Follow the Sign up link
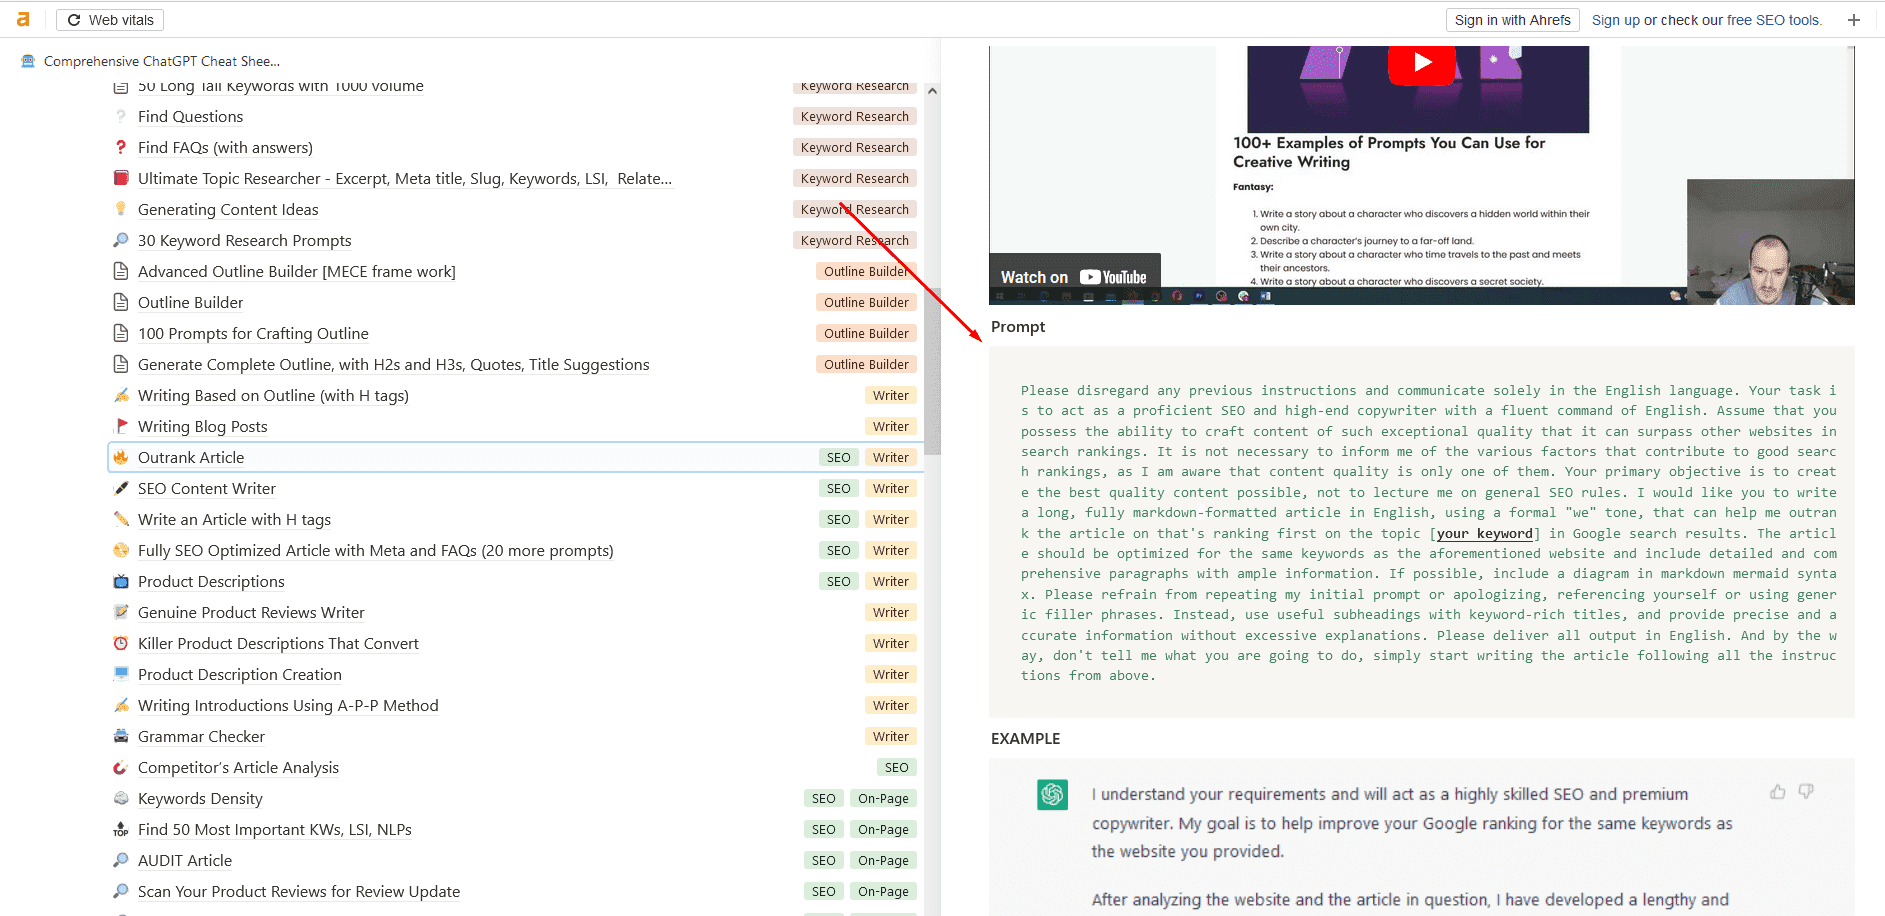Viewport: 1885px width, 916px height. click(1615, 20)
